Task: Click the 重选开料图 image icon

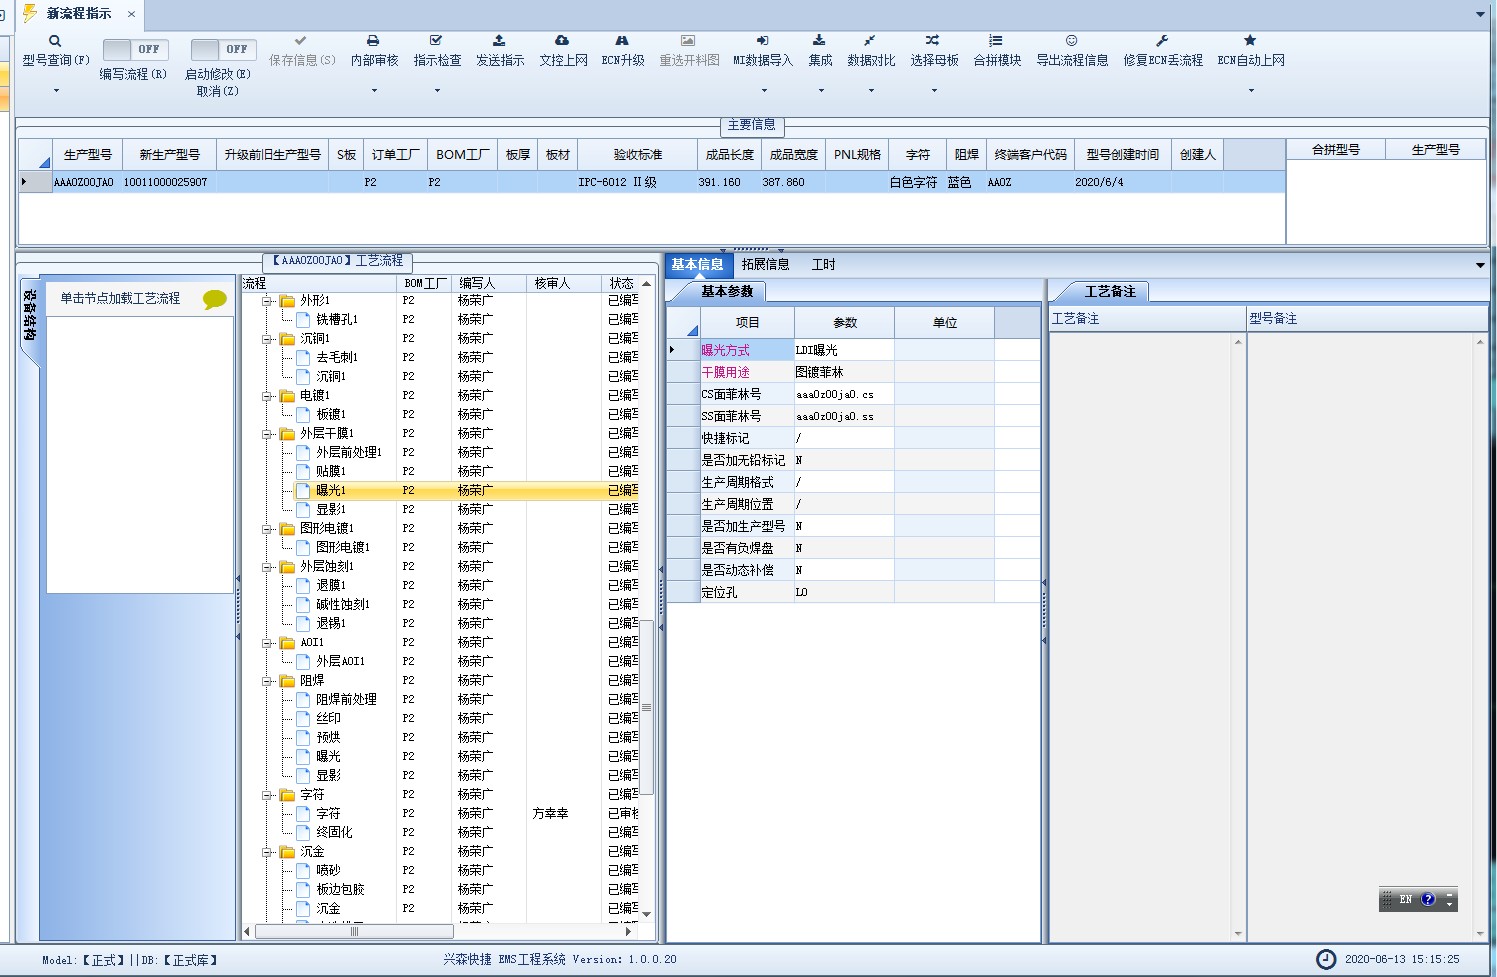Action: point(688,41)
